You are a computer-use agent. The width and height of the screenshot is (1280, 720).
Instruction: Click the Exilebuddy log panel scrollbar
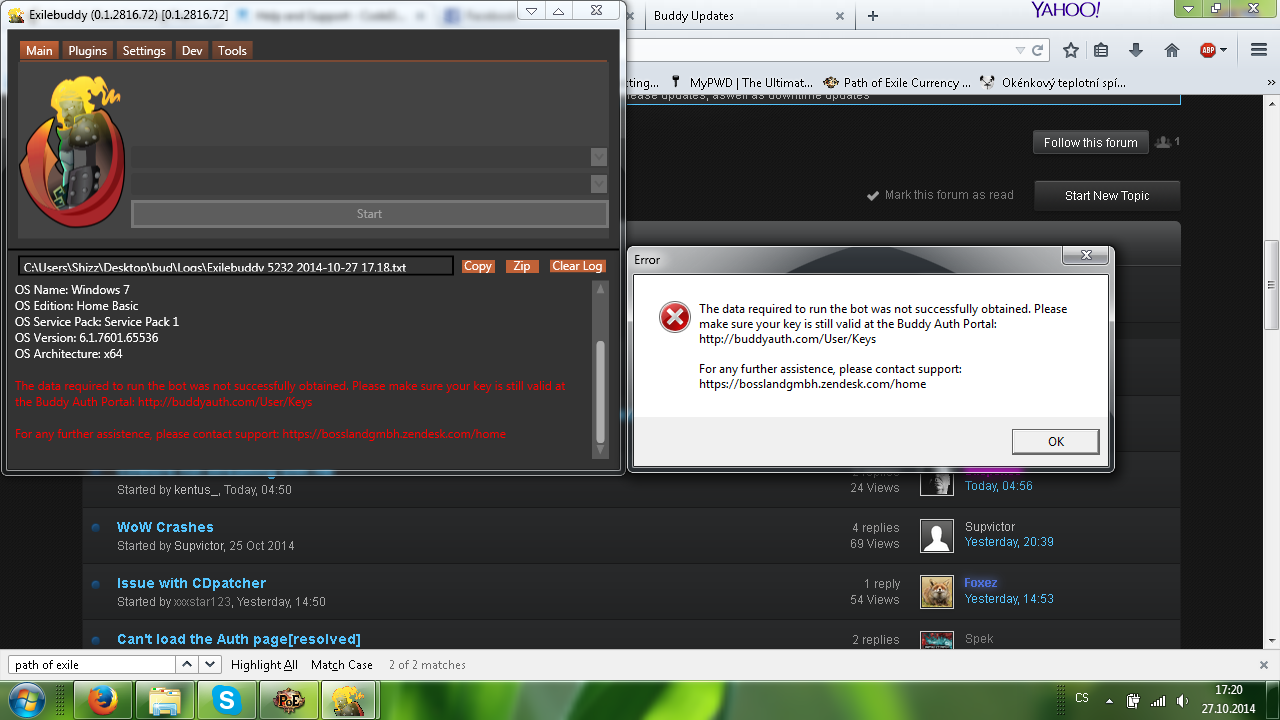600,390
